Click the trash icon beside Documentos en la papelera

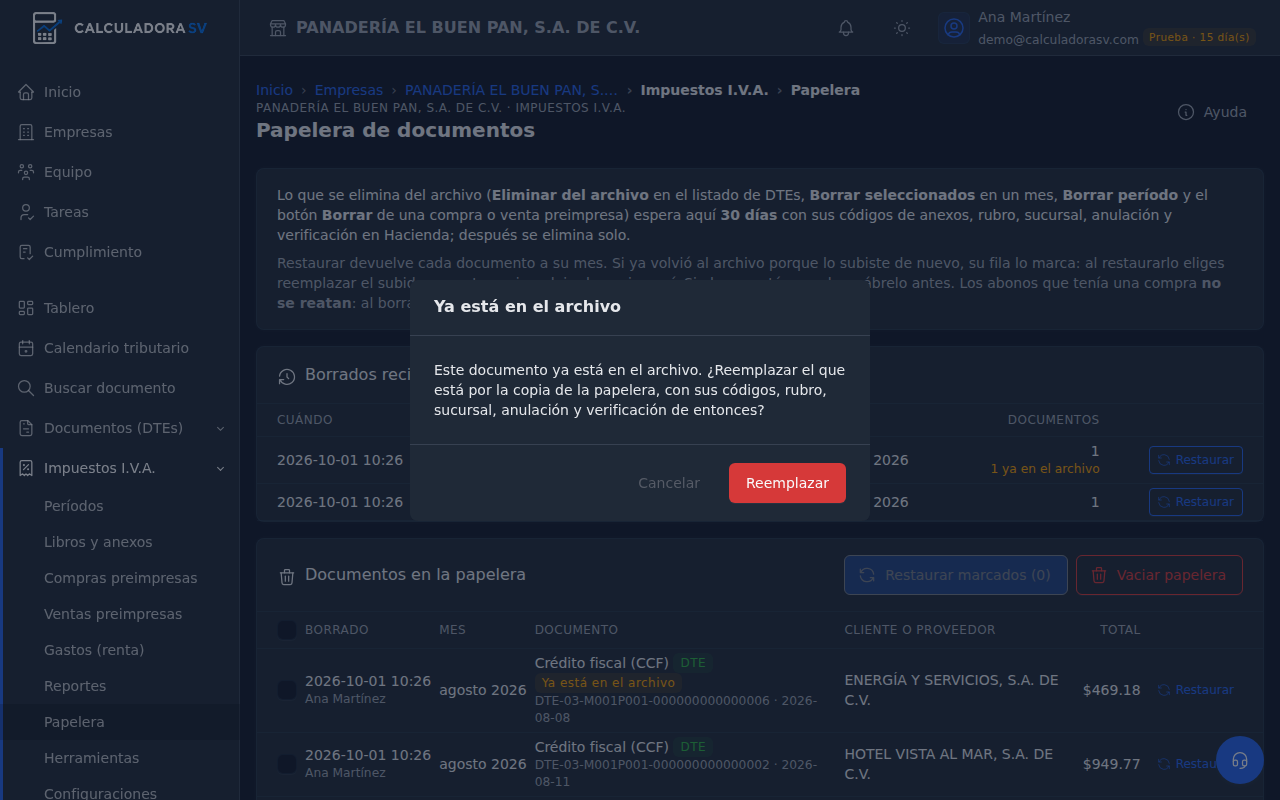tap(287, 576)
